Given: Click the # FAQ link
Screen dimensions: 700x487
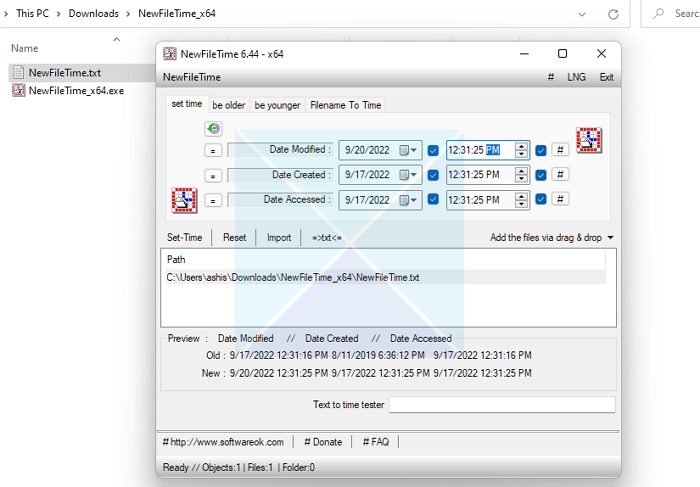Looking at the screenshot, I should click(375, 442).
